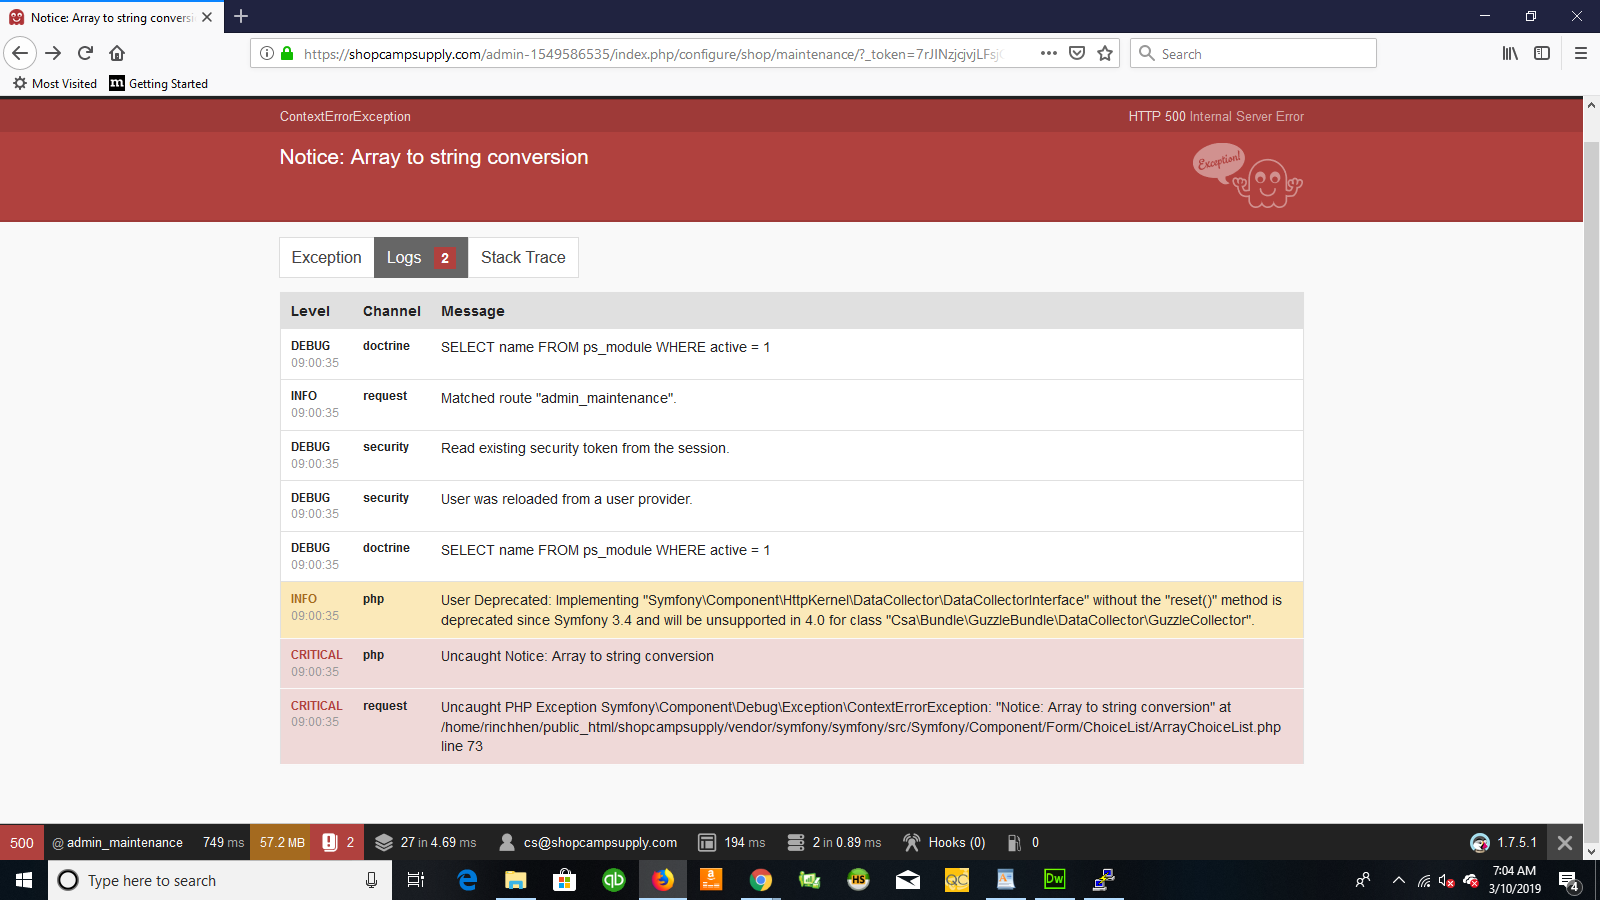Open the PrestaShop 1.7.5.1 version panel

tap(1503, 842)
